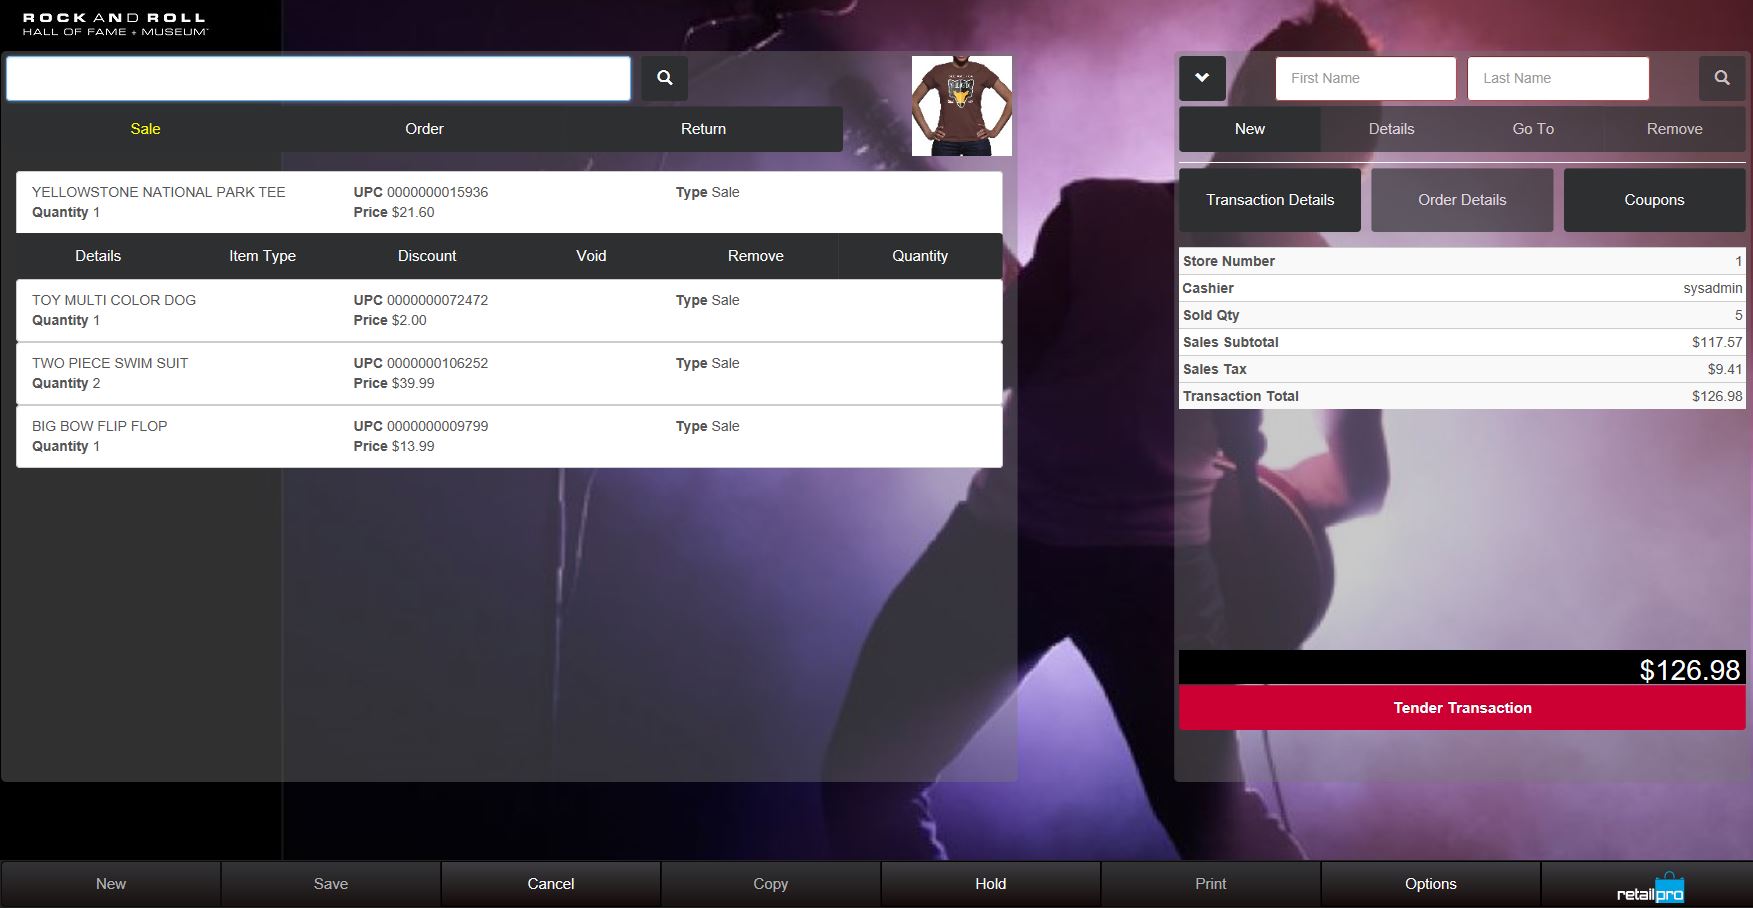Change Quantity of the selected item
The image size is (1753, 908).
pyautogui.click(x=919, y=256)
